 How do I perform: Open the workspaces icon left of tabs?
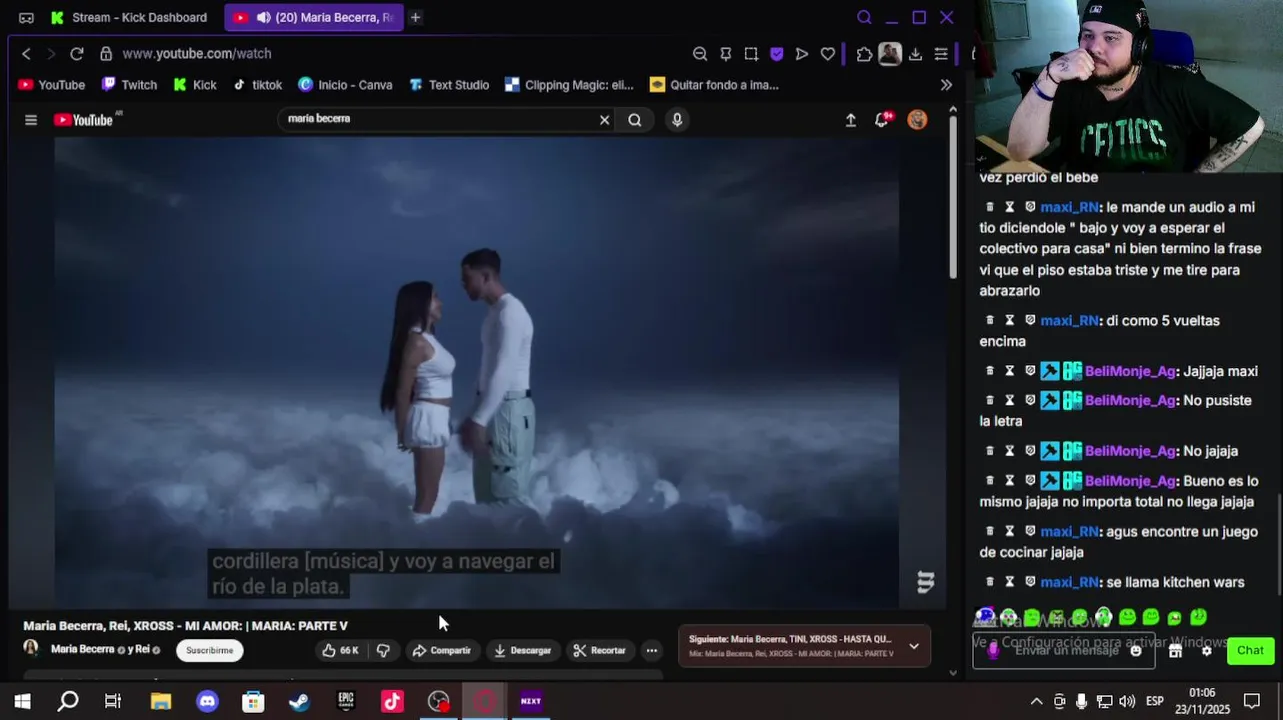[x=26, y=18]
